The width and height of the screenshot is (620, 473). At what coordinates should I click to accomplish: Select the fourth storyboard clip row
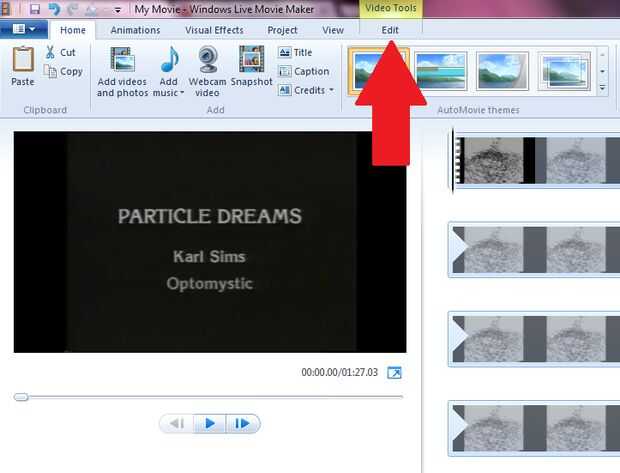[x=534, y=428]
